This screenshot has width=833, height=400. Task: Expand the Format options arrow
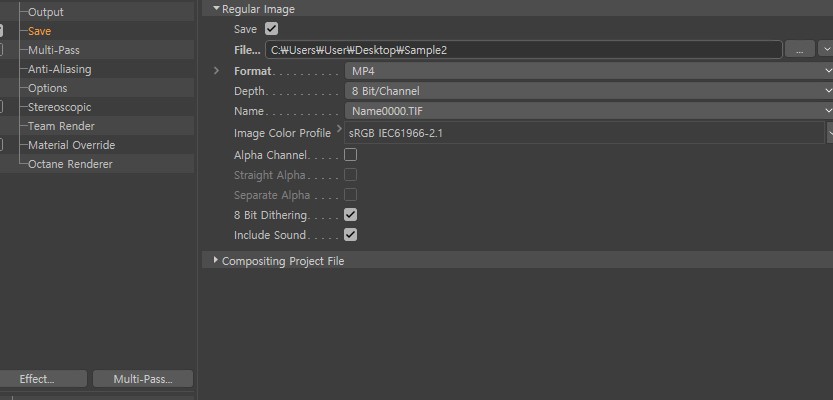[216, 70]
